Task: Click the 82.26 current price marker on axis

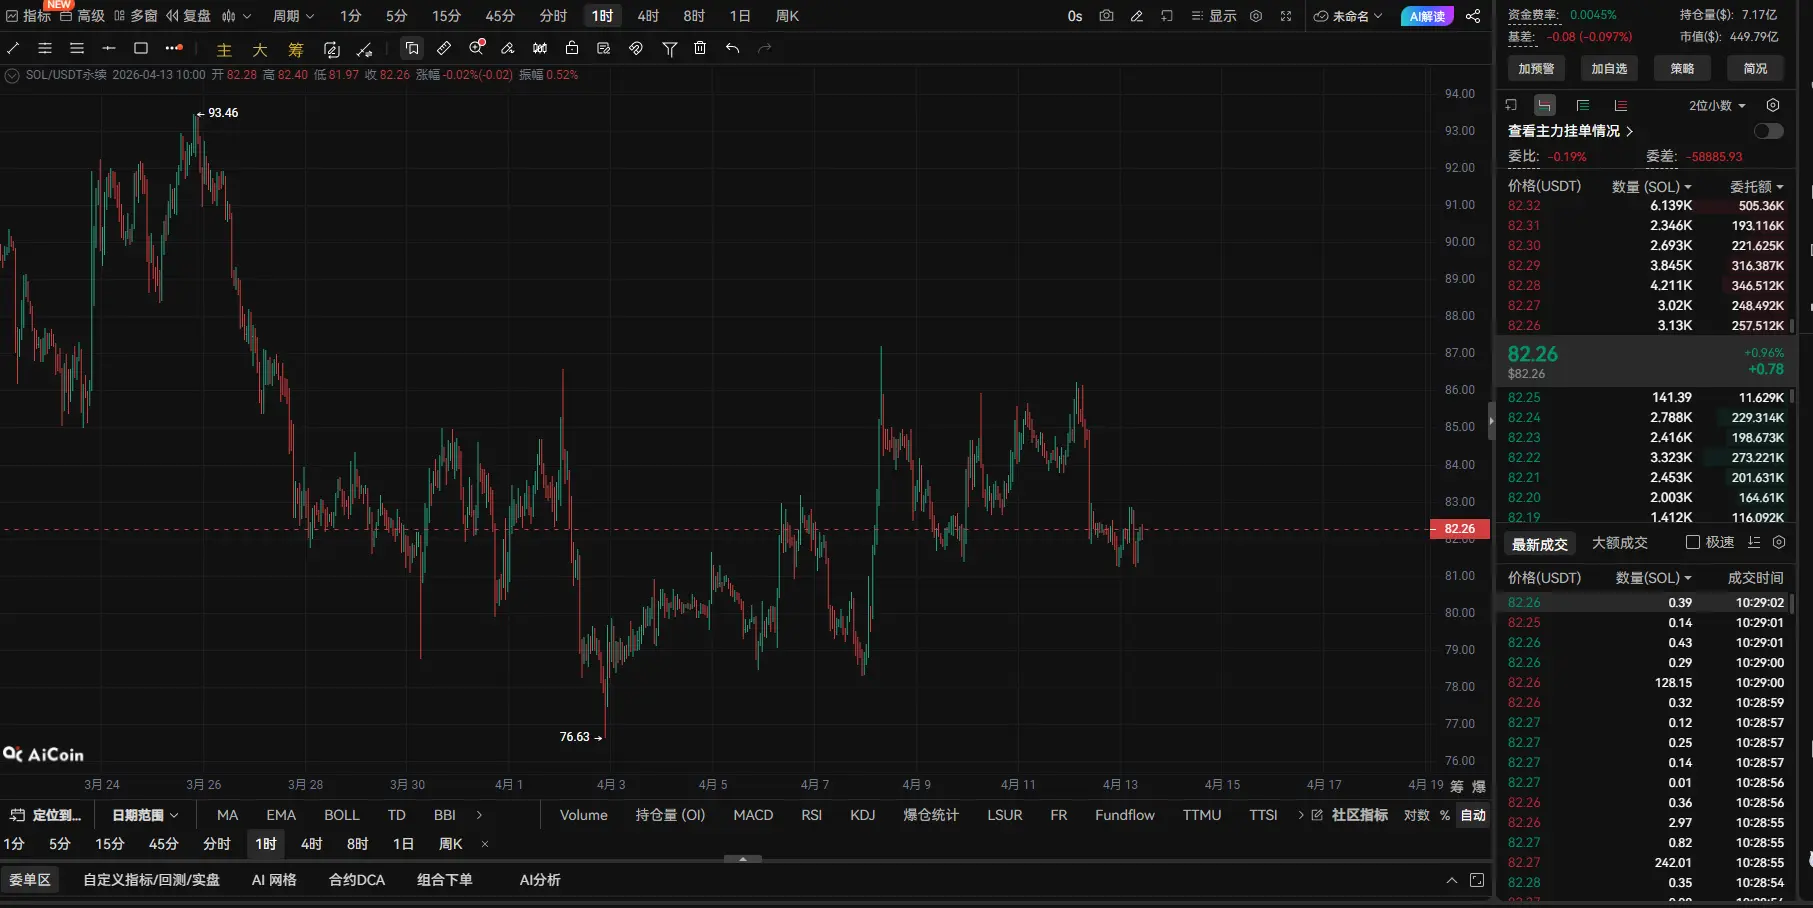Action: click(1460, 529)
